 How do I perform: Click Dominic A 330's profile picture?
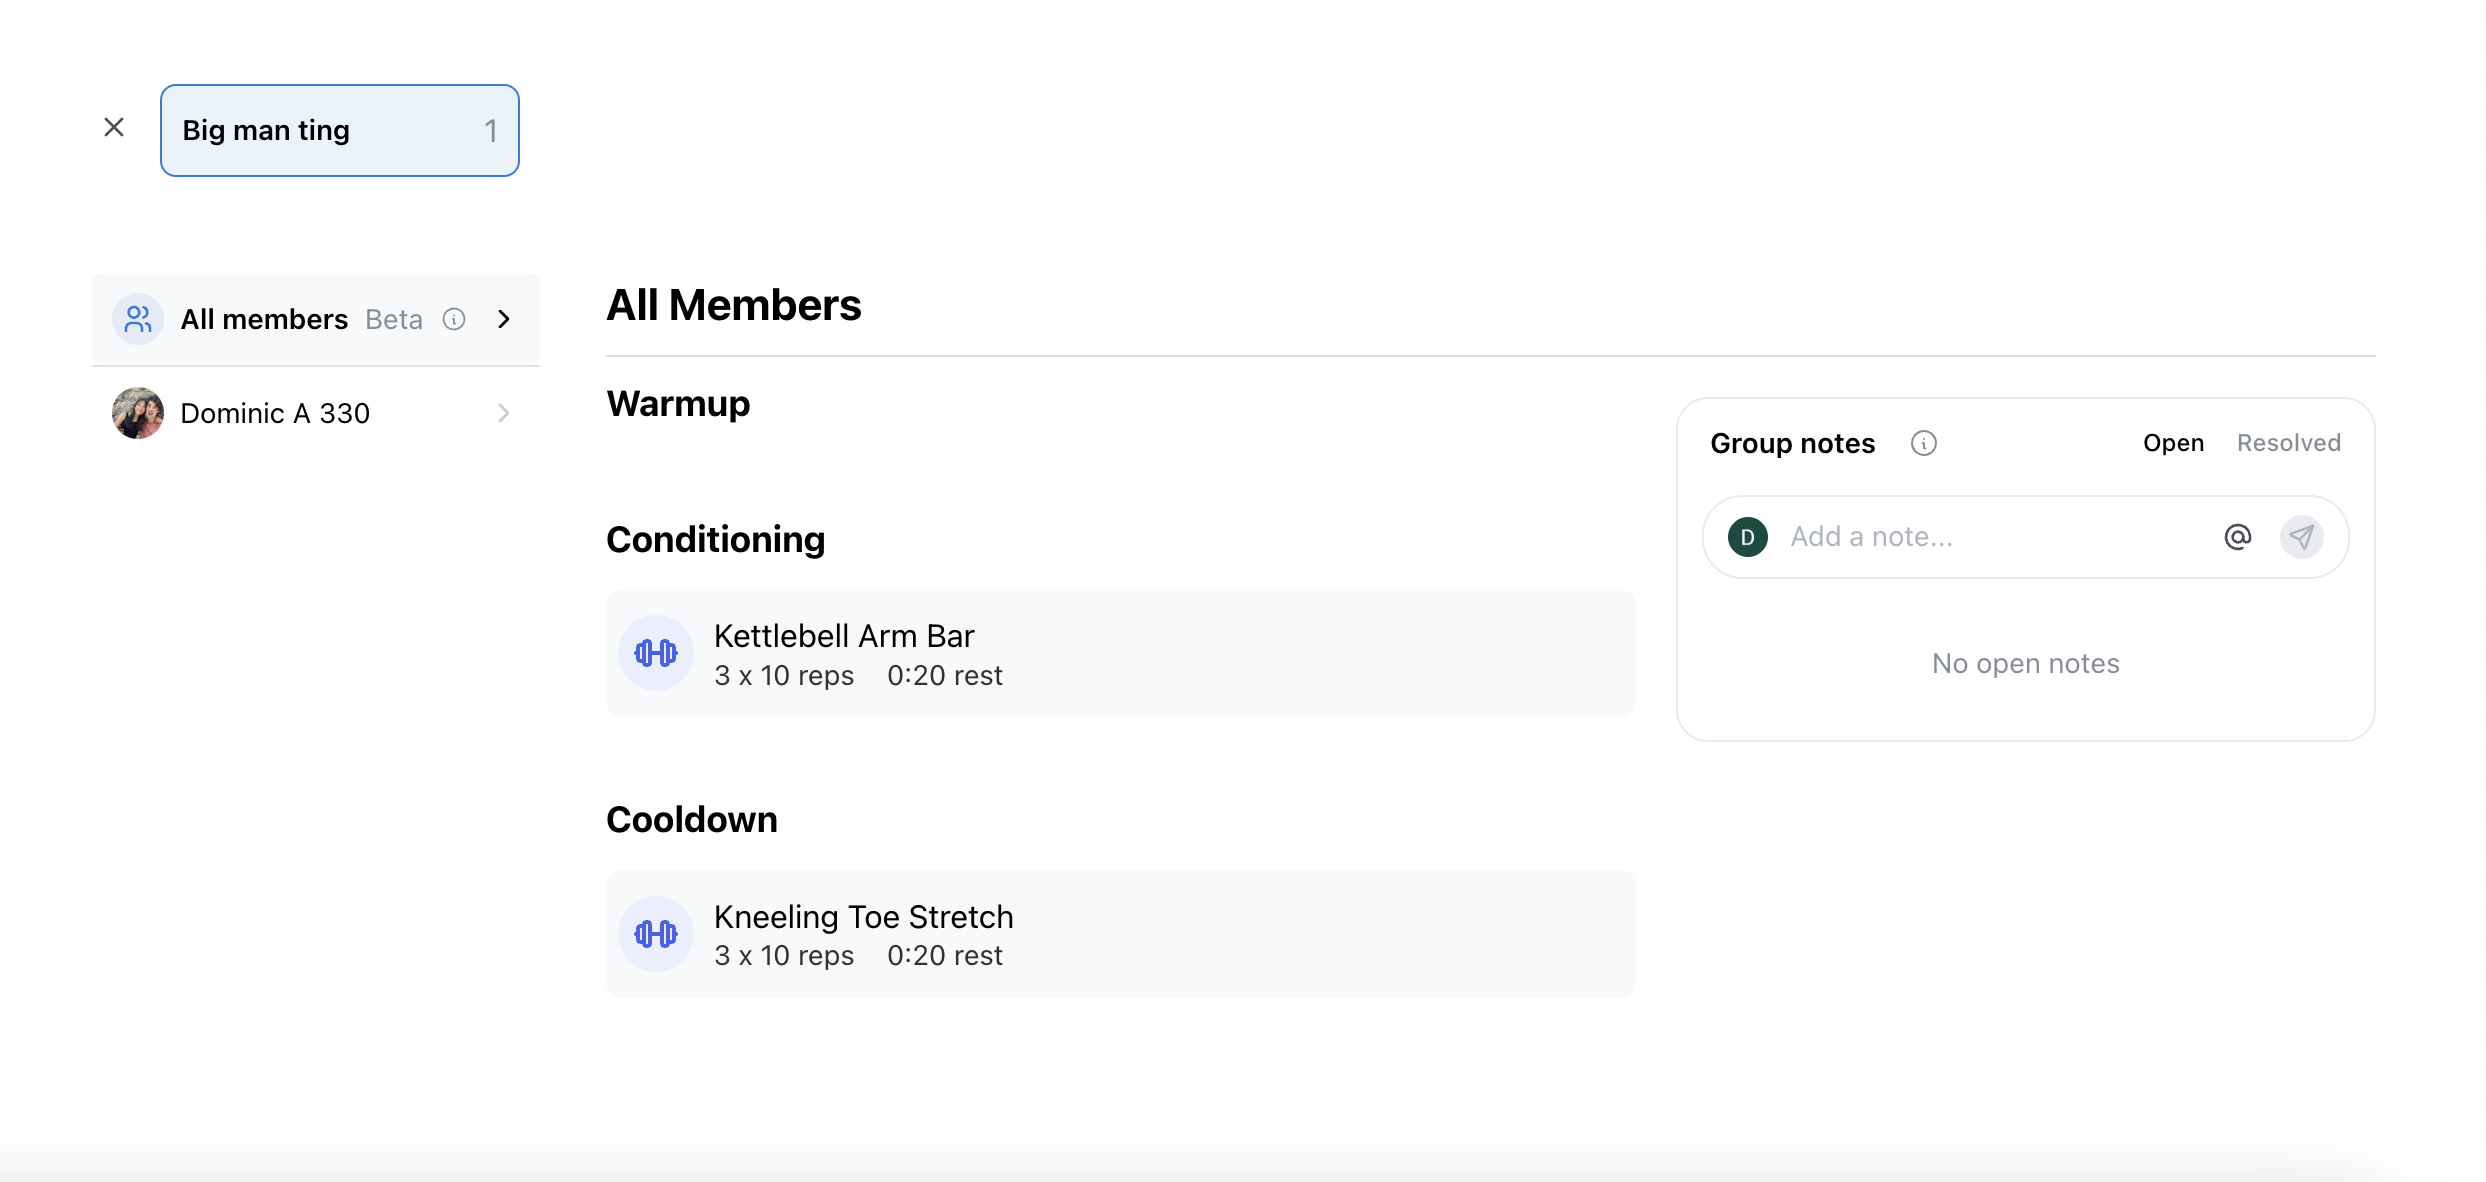click(x=137, y=413)
